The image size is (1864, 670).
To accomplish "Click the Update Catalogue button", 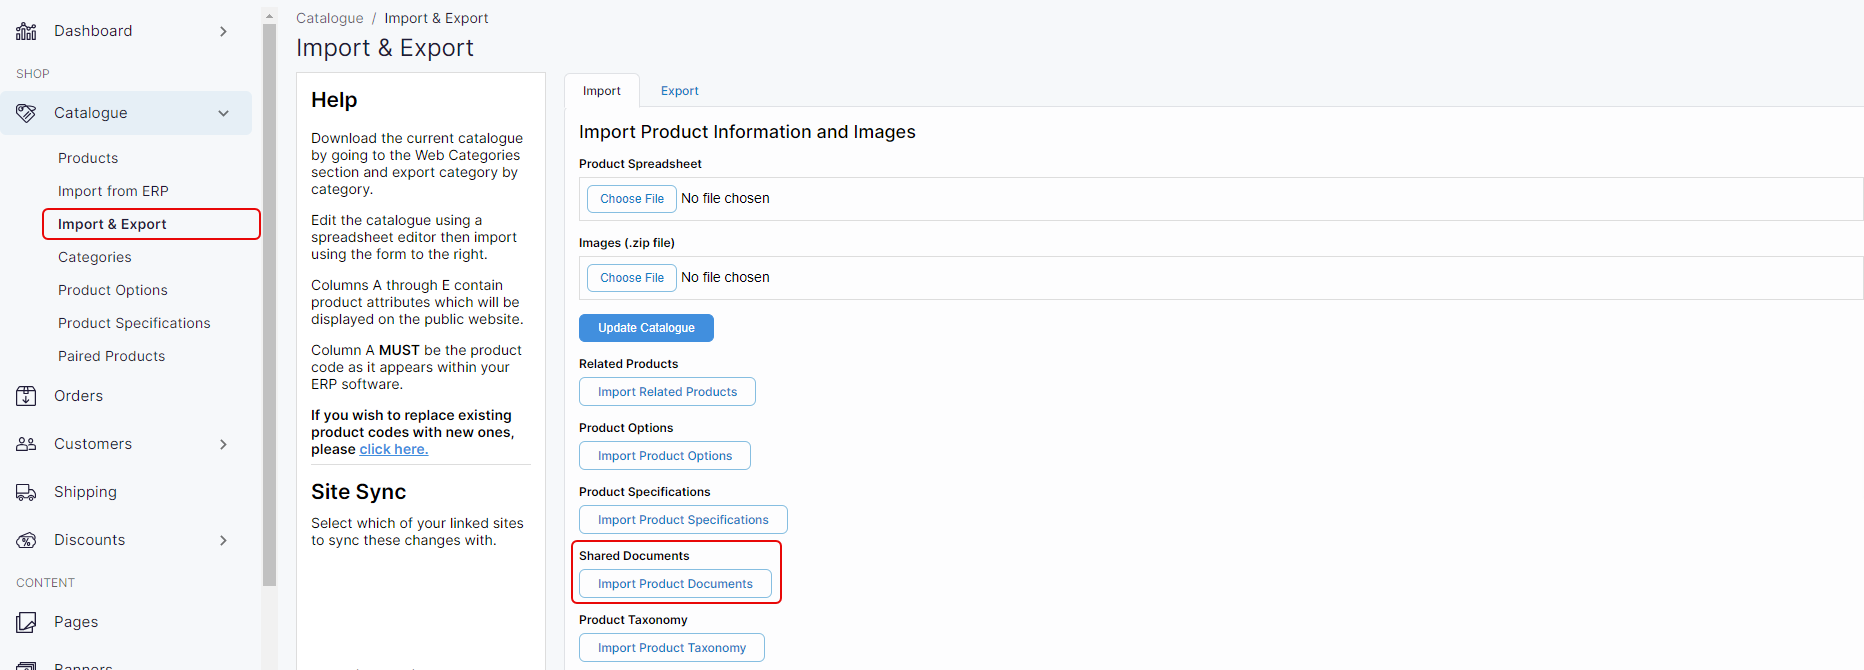I will (x=646, y=328).
